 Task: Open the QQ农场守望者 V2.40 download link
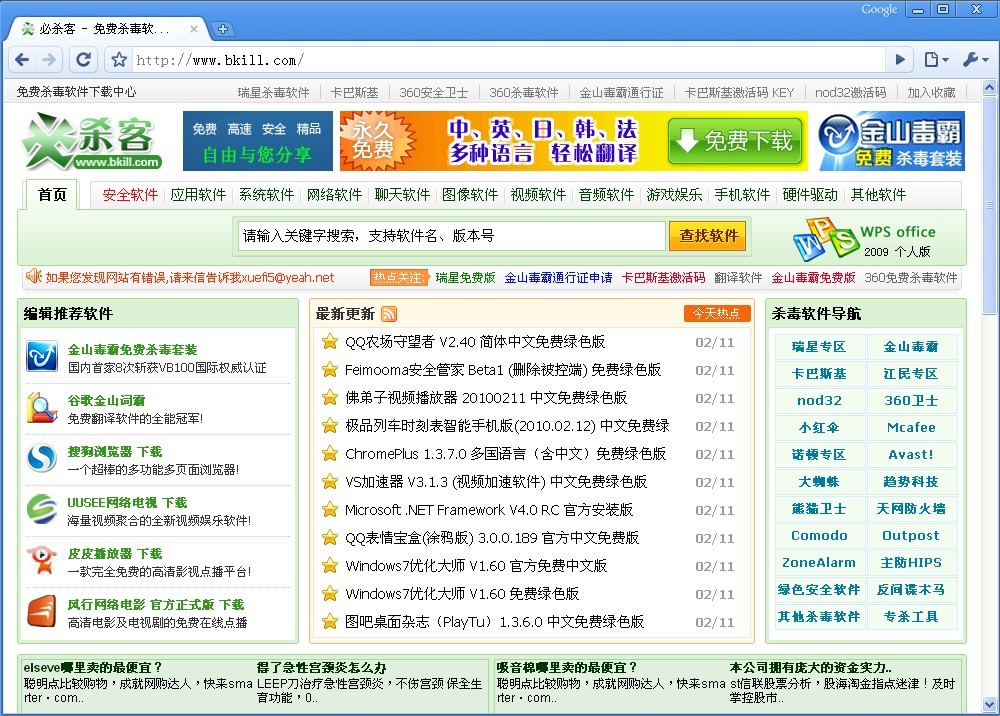pyautogui.click(x=475, y=342)
